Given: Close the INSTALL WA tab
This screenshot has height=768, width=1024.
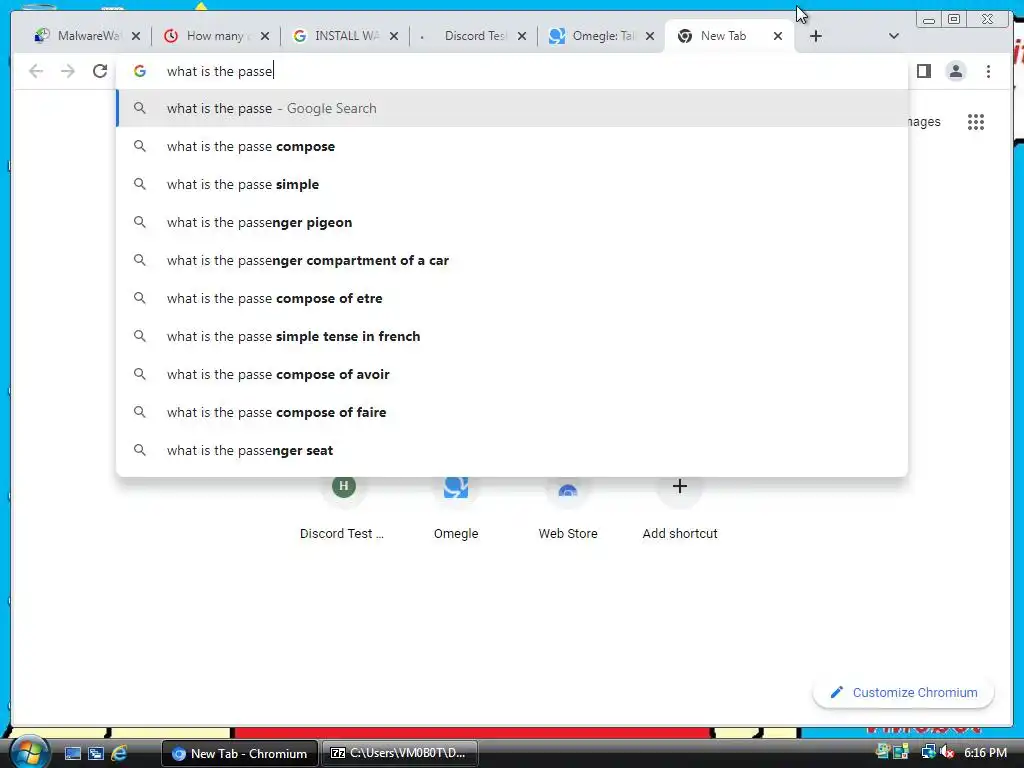Looking at the screenshot, I should pyautogui.click(x=394, y=37).
